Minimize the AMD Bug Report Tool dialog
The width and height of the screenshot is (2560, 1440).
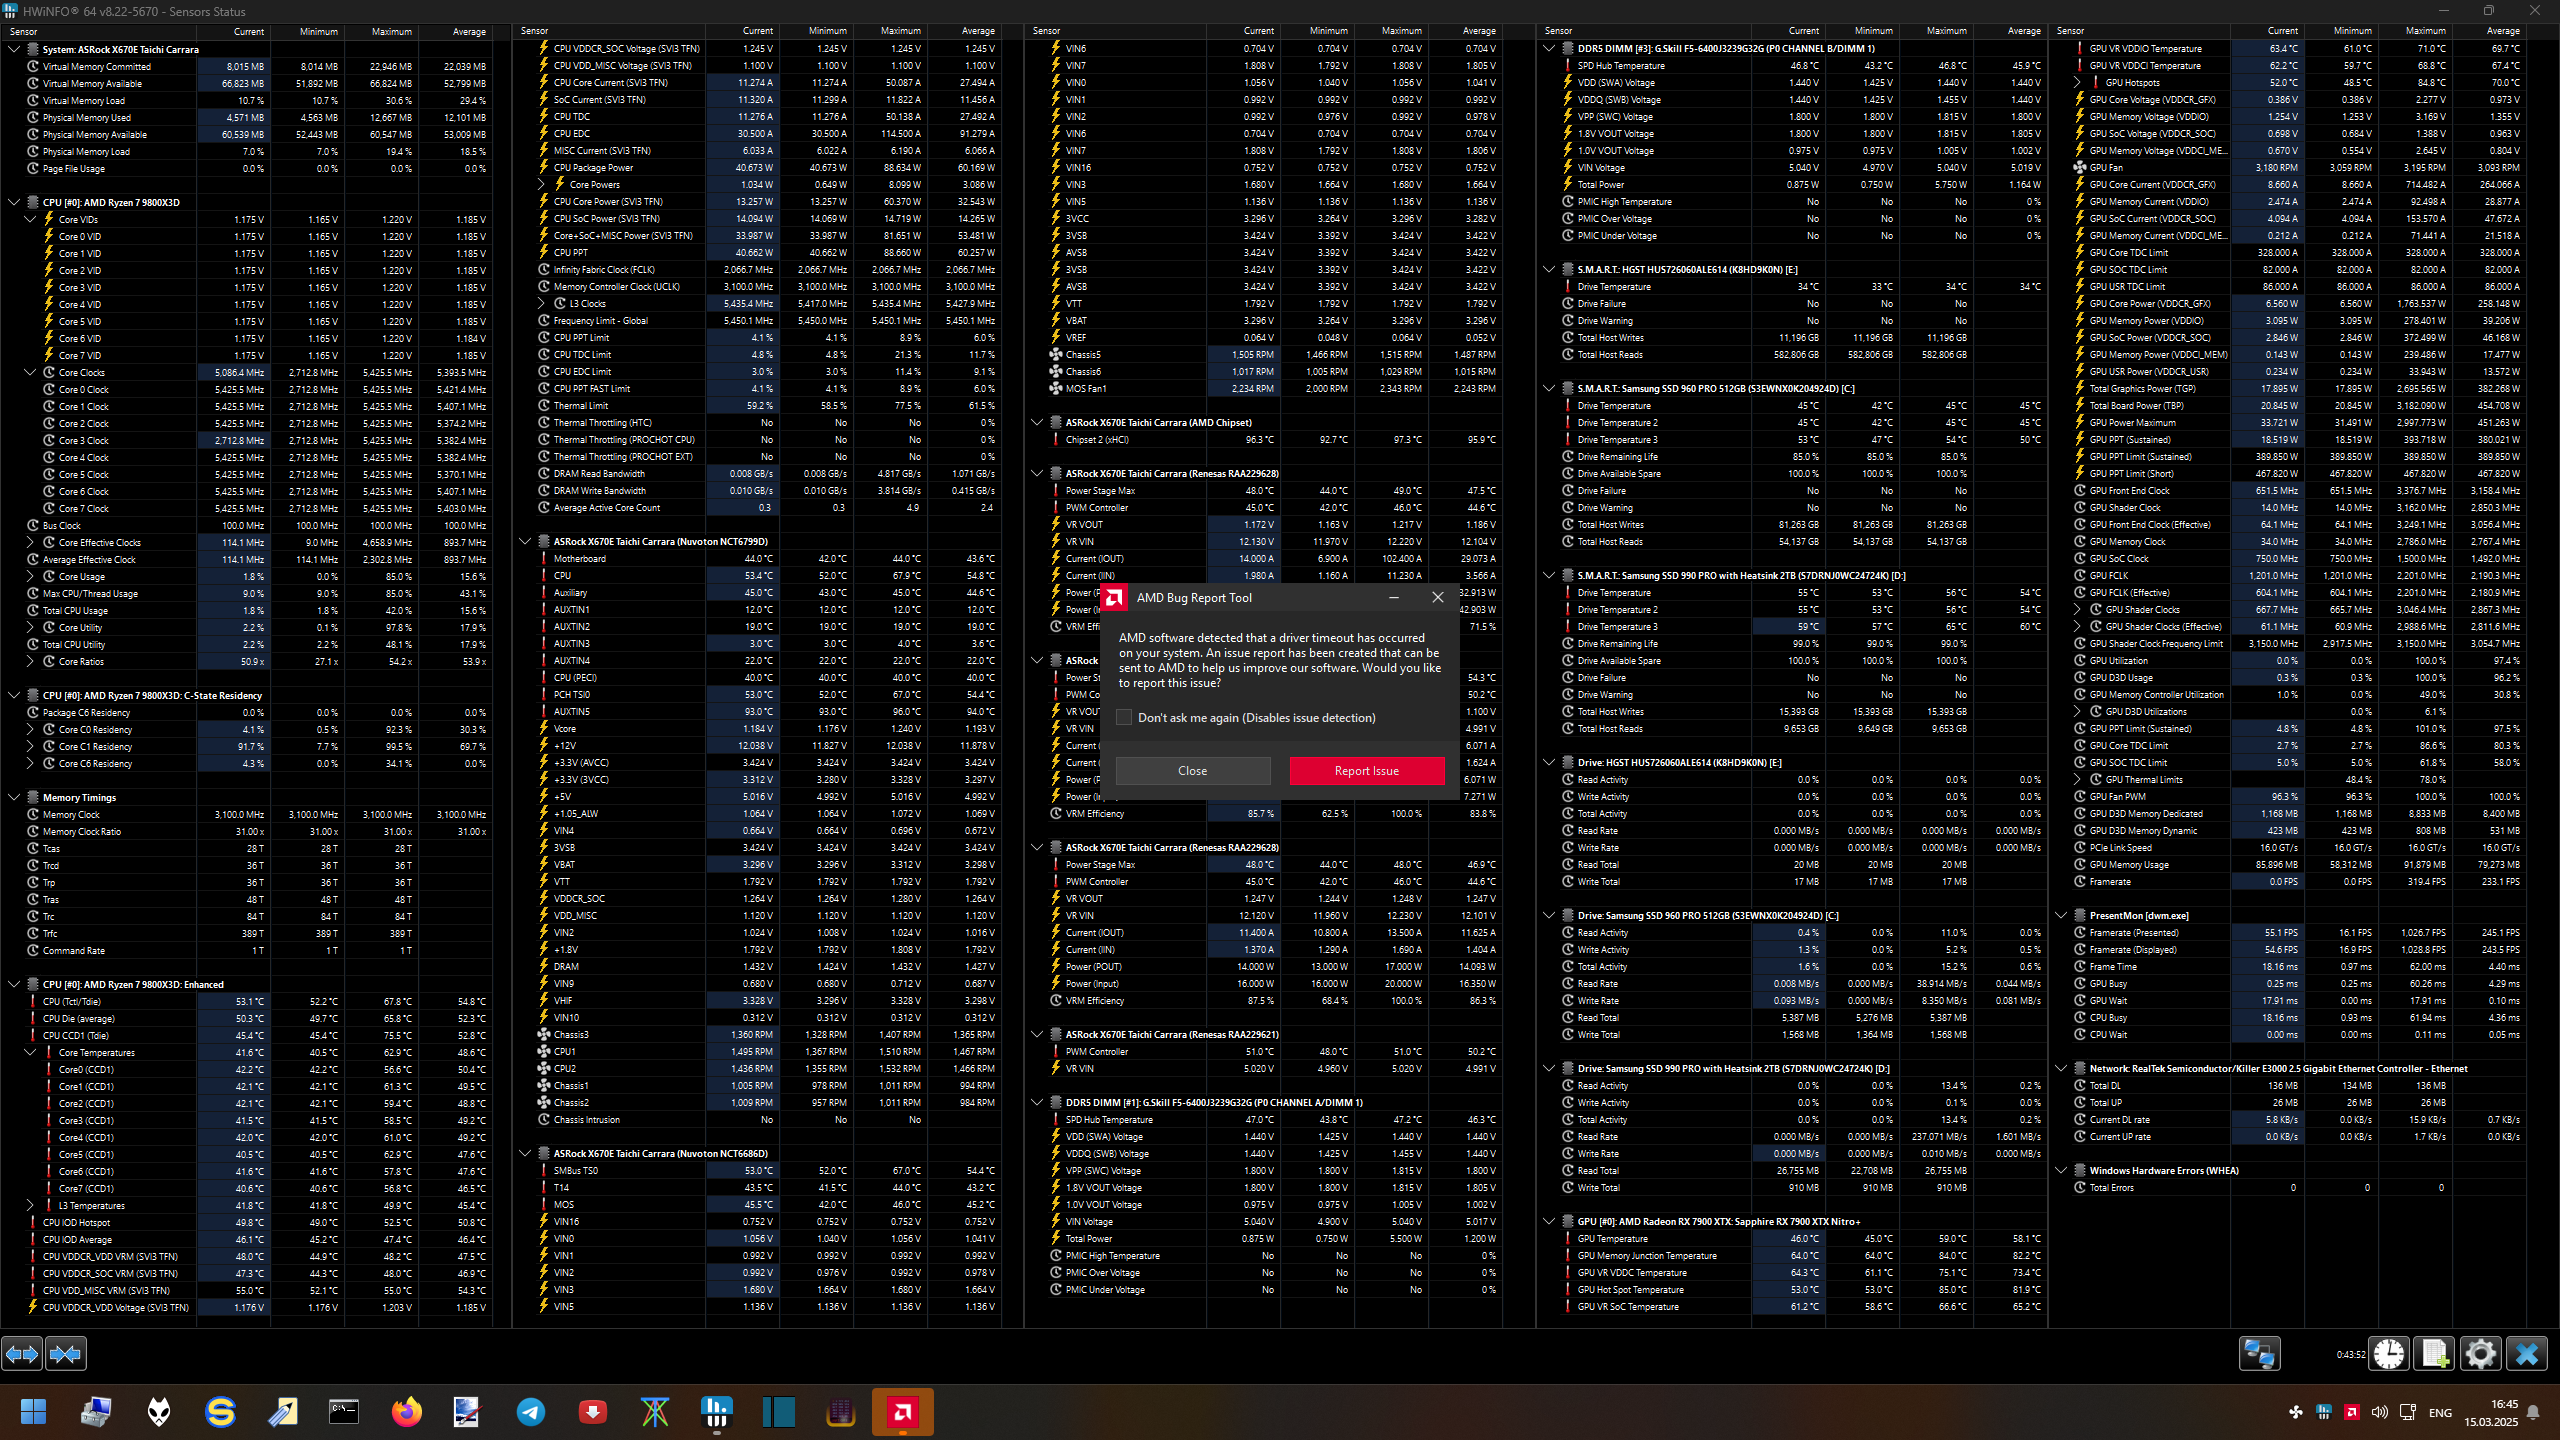pyautogui.click(x=1393, y=598)
